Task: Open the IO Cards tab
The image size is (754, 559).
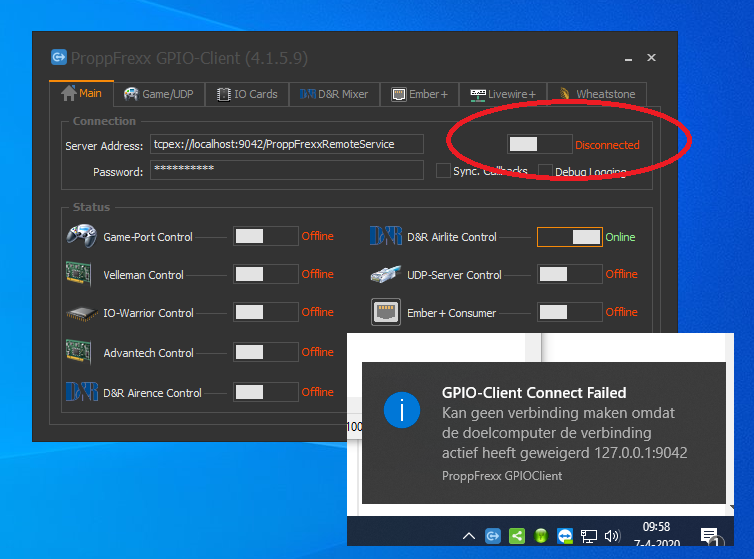Action: pos(247,94)
